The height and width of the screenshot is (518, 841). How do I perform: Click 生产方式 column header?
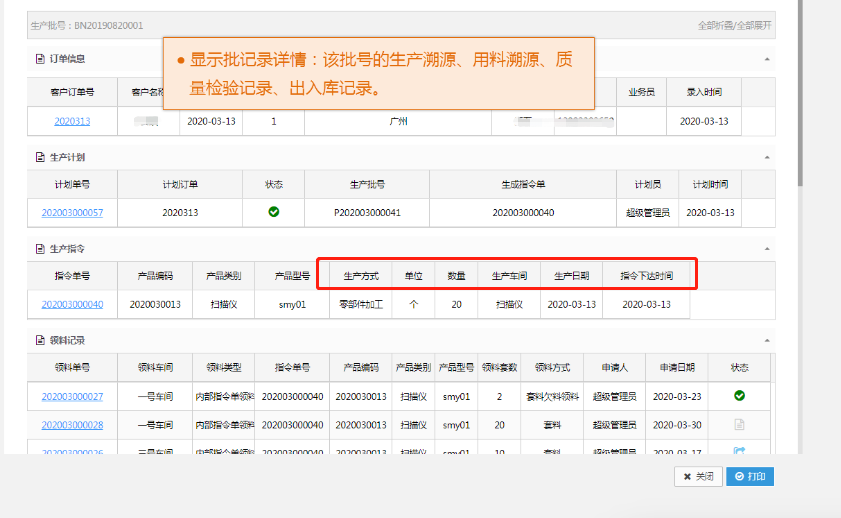point(361,276)
